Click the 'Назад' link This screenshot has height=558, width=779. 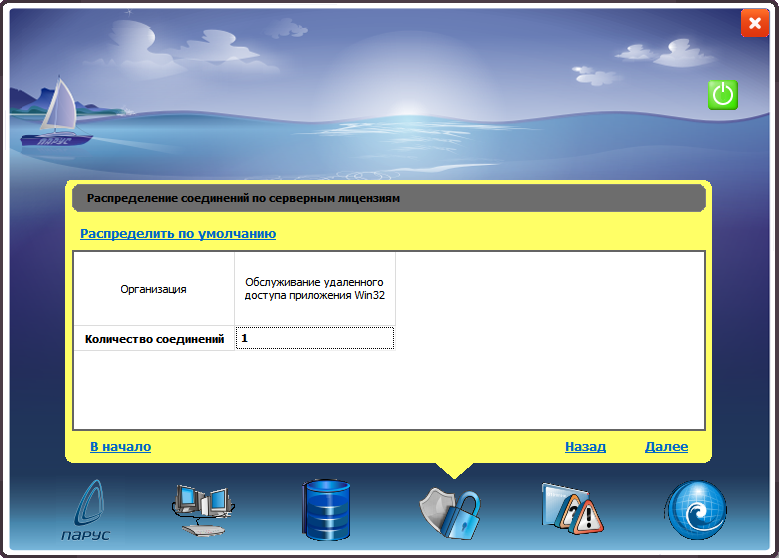pos(585,447)
